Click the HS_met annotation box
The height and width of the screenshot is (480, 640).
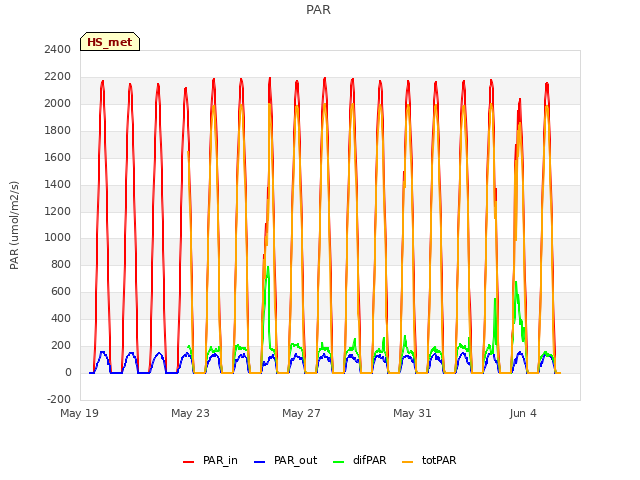coord(110,42)
